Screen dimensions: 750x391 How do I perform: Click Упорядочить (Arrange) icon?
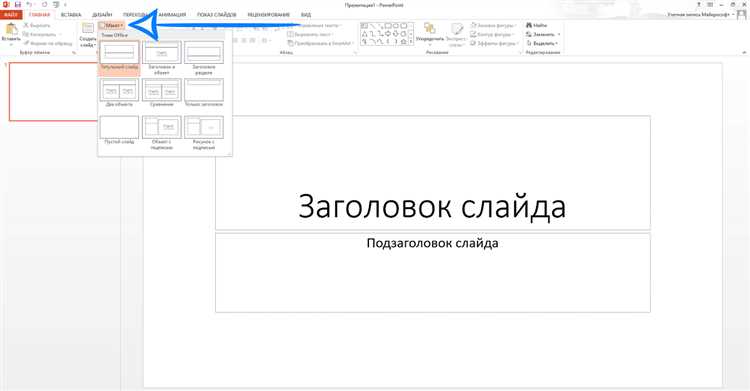[430, 29]
